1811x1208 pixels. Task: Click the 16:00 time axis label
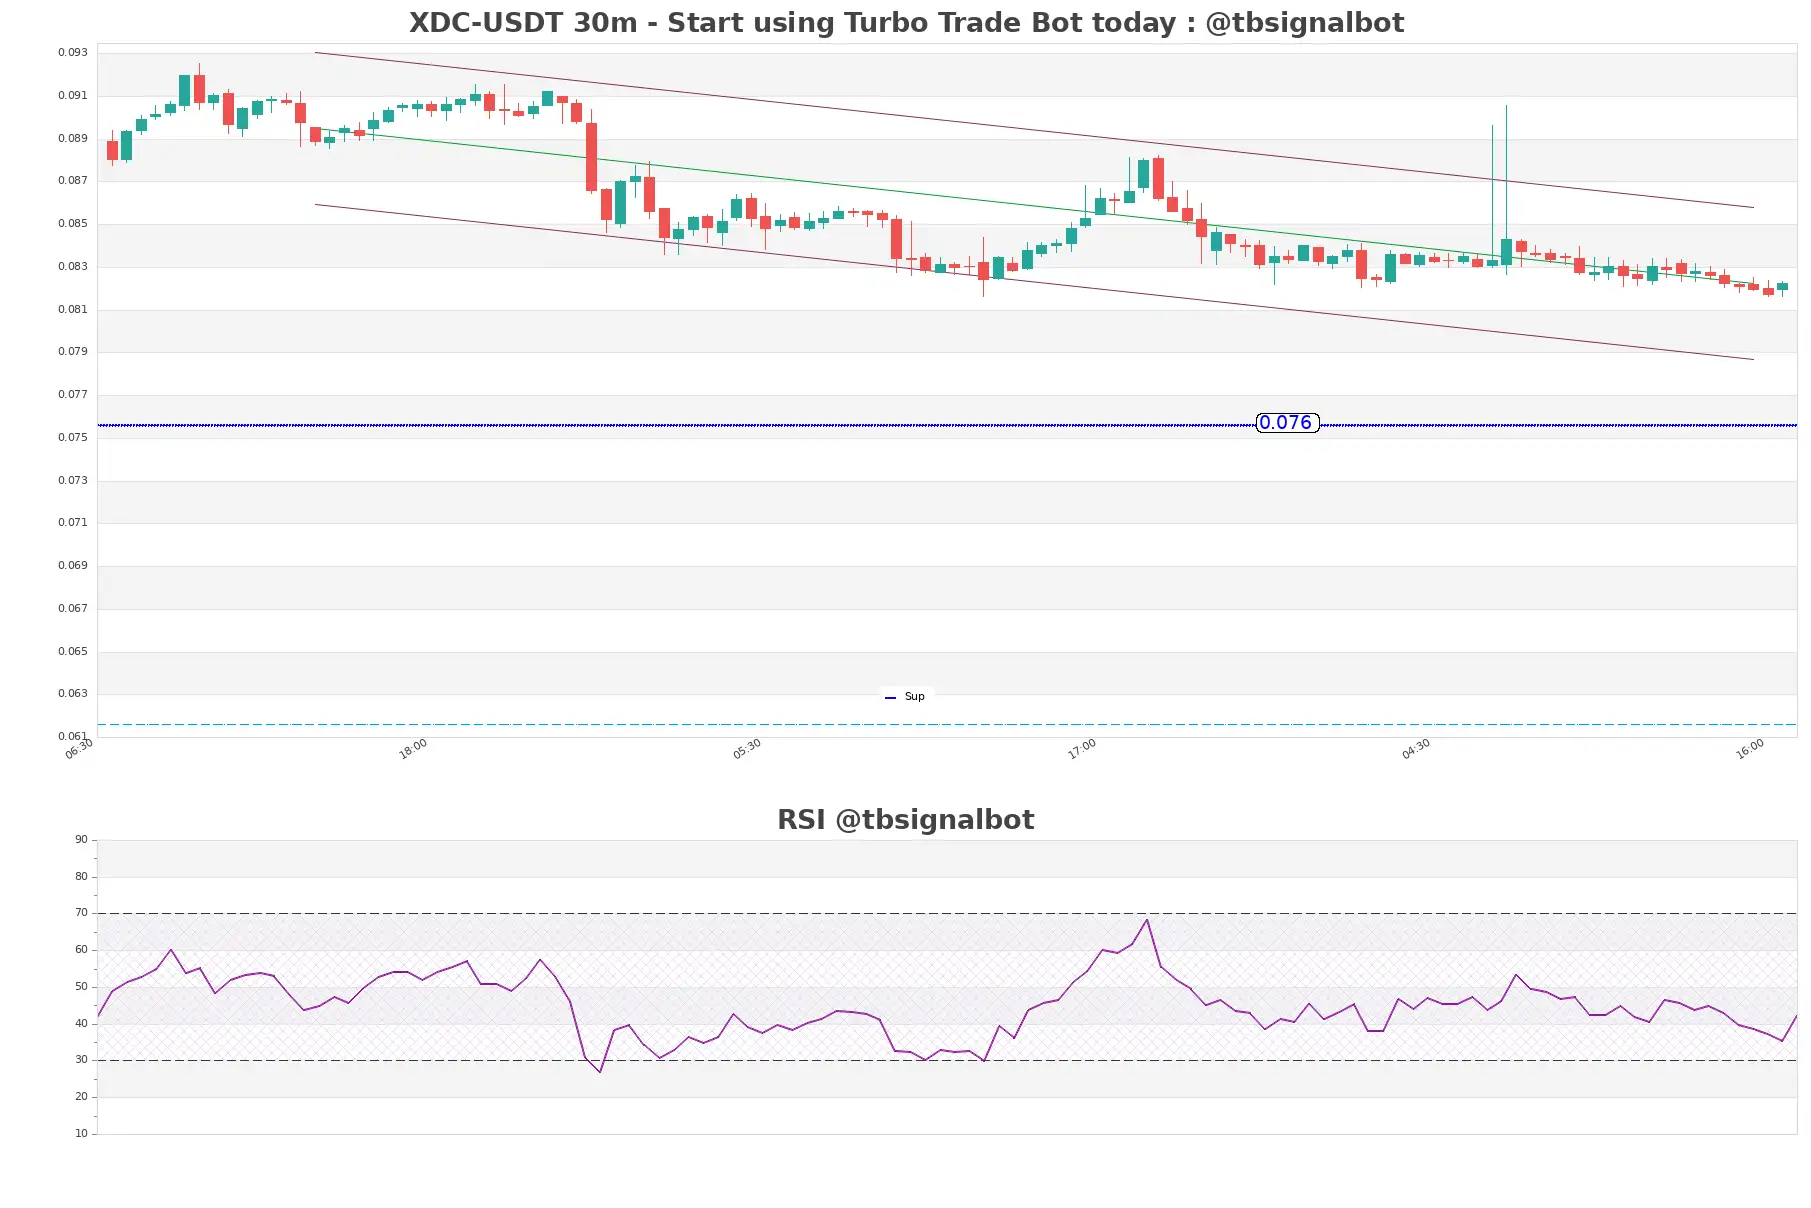tap(1750, 749)
